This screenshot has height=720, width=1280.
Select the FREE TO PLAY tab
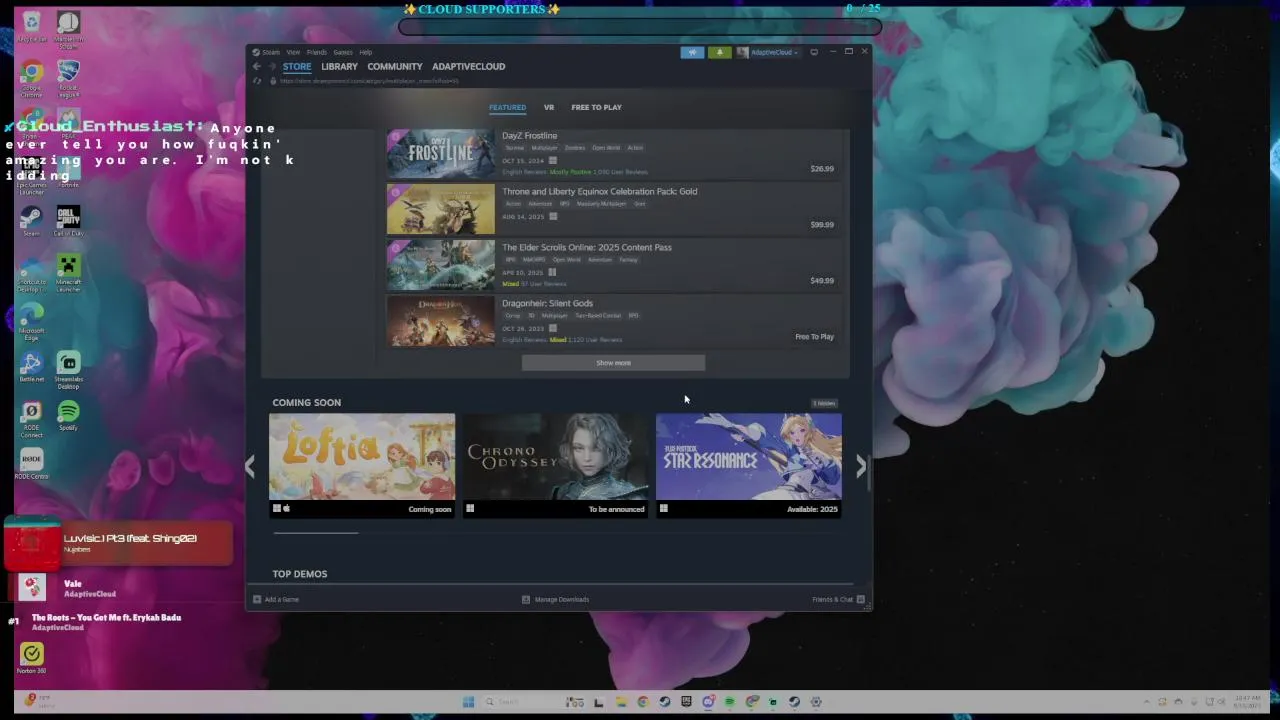[596, 107]
